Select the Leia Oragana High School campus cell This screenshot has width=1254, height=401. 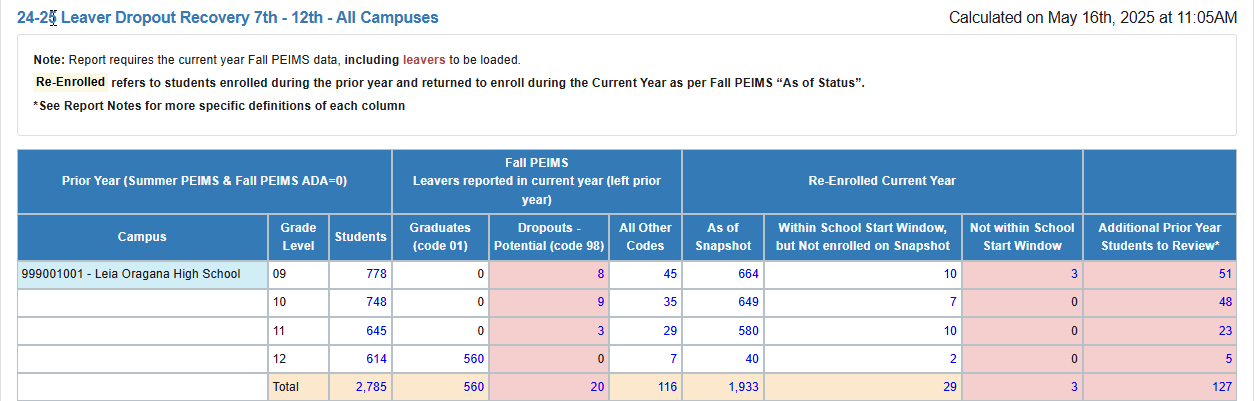(x=142, y=273)
